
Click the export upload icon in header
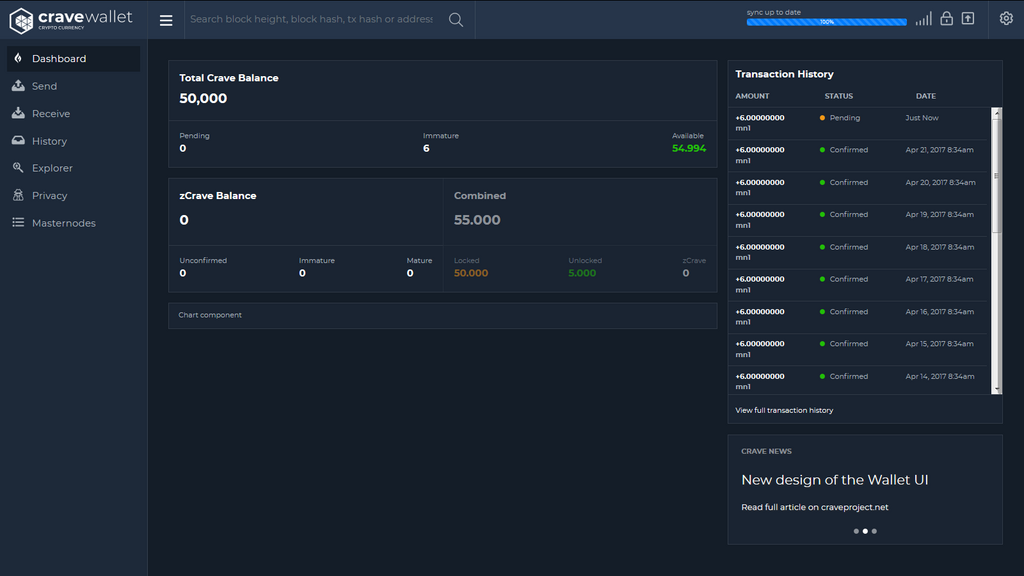point(968,18)
